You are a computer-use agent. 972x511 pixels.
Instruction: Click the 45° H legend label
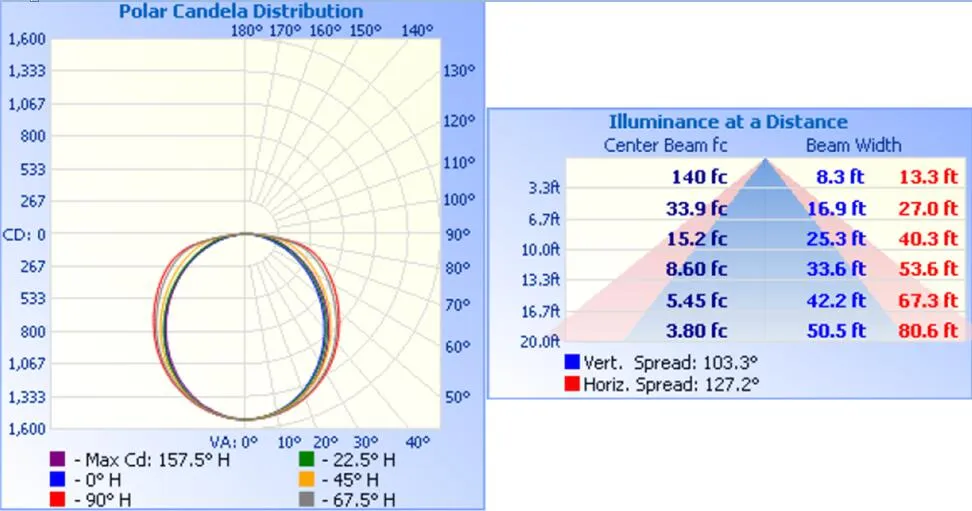point(351,479)
